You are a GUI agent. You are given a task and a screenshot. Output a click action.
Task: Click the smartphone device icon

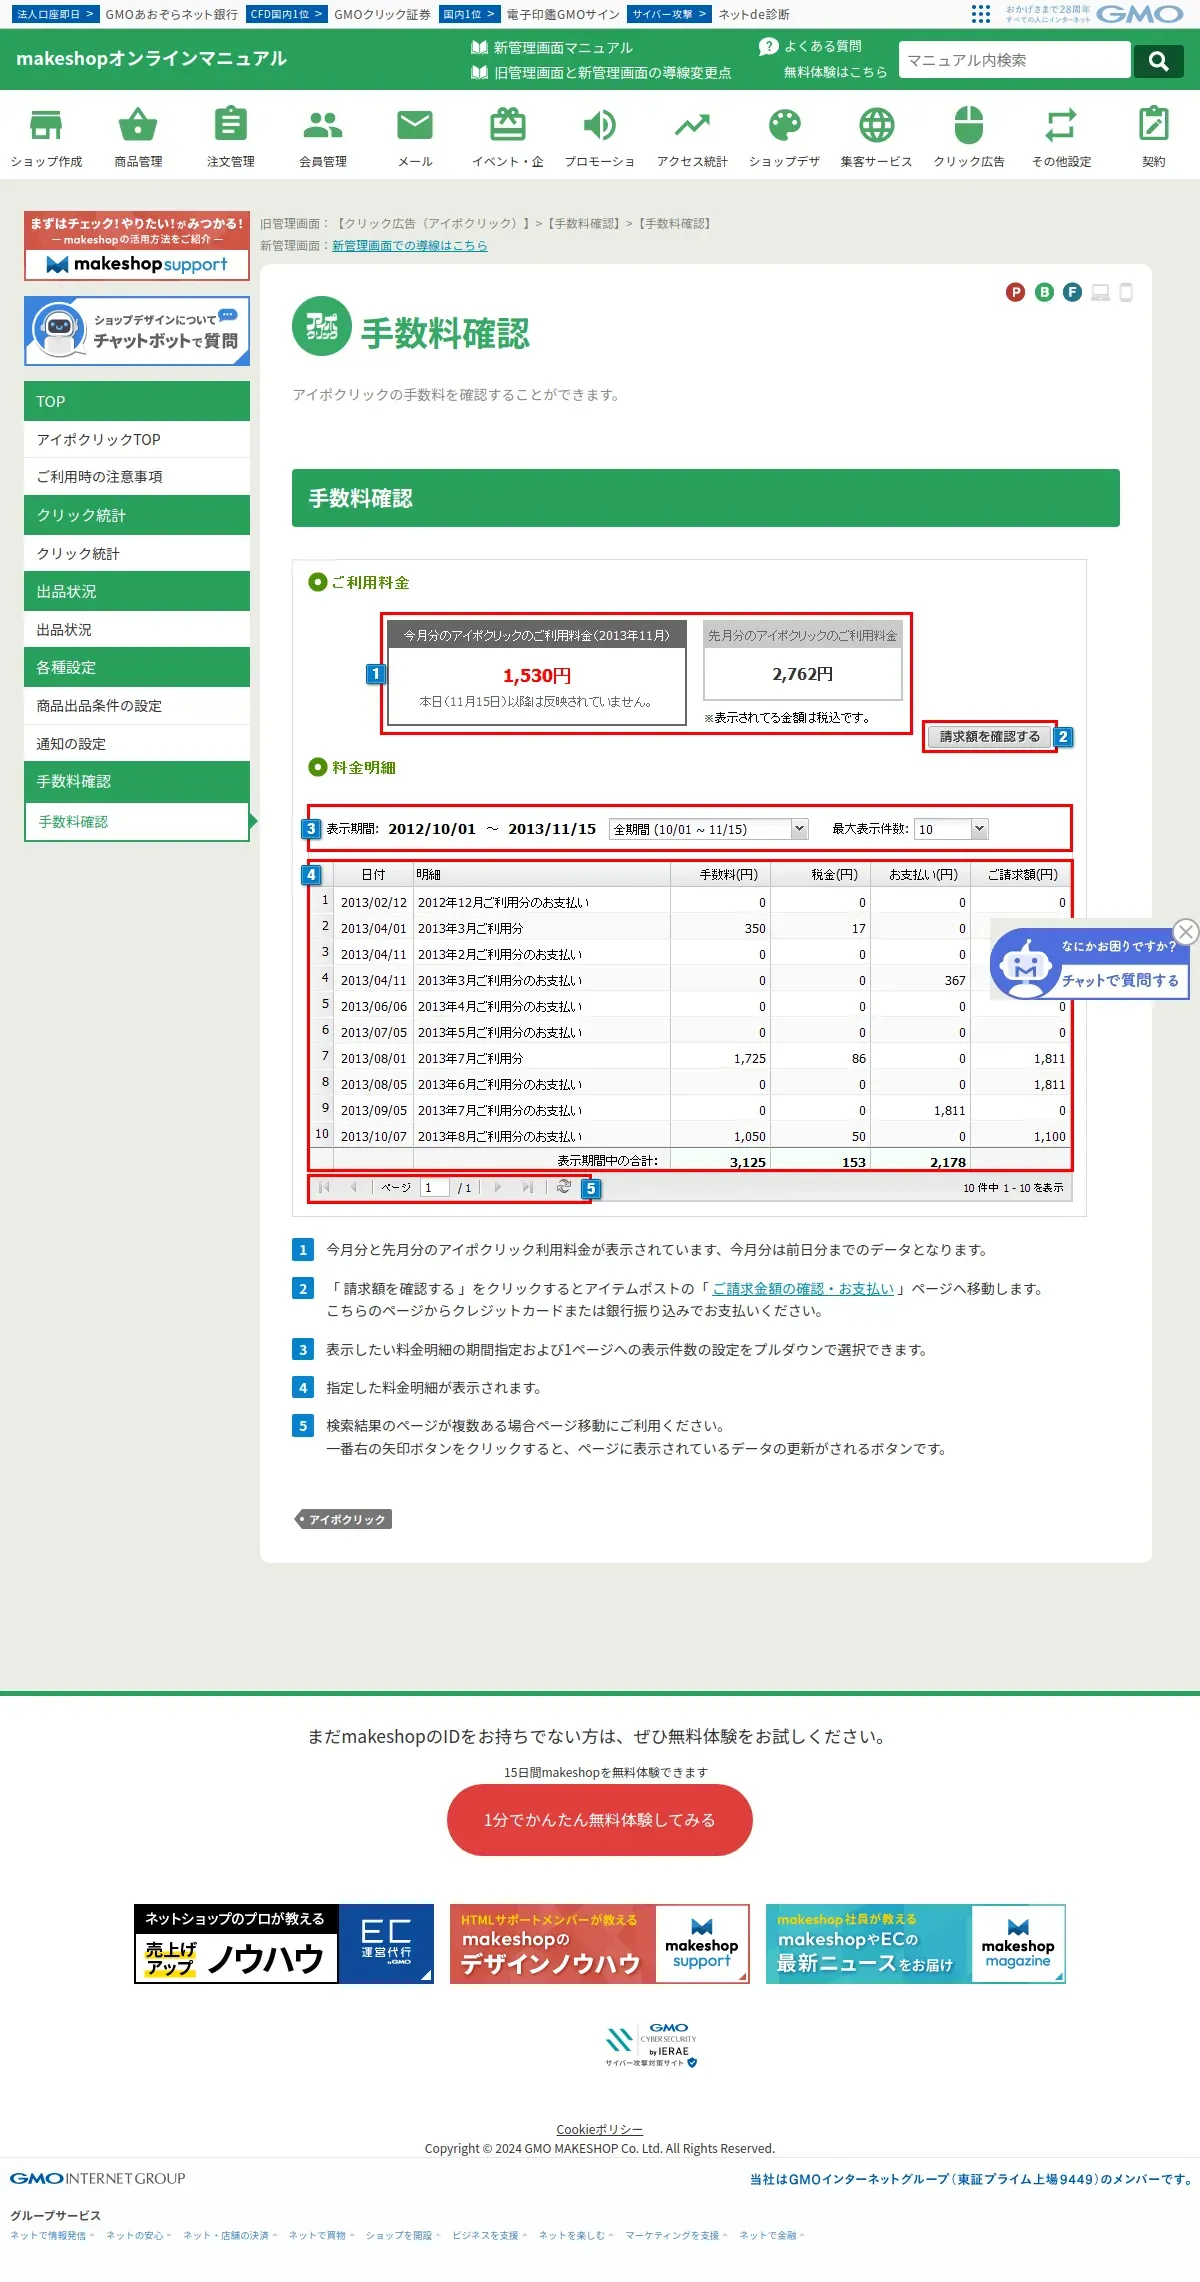(x=1126, y=292)
